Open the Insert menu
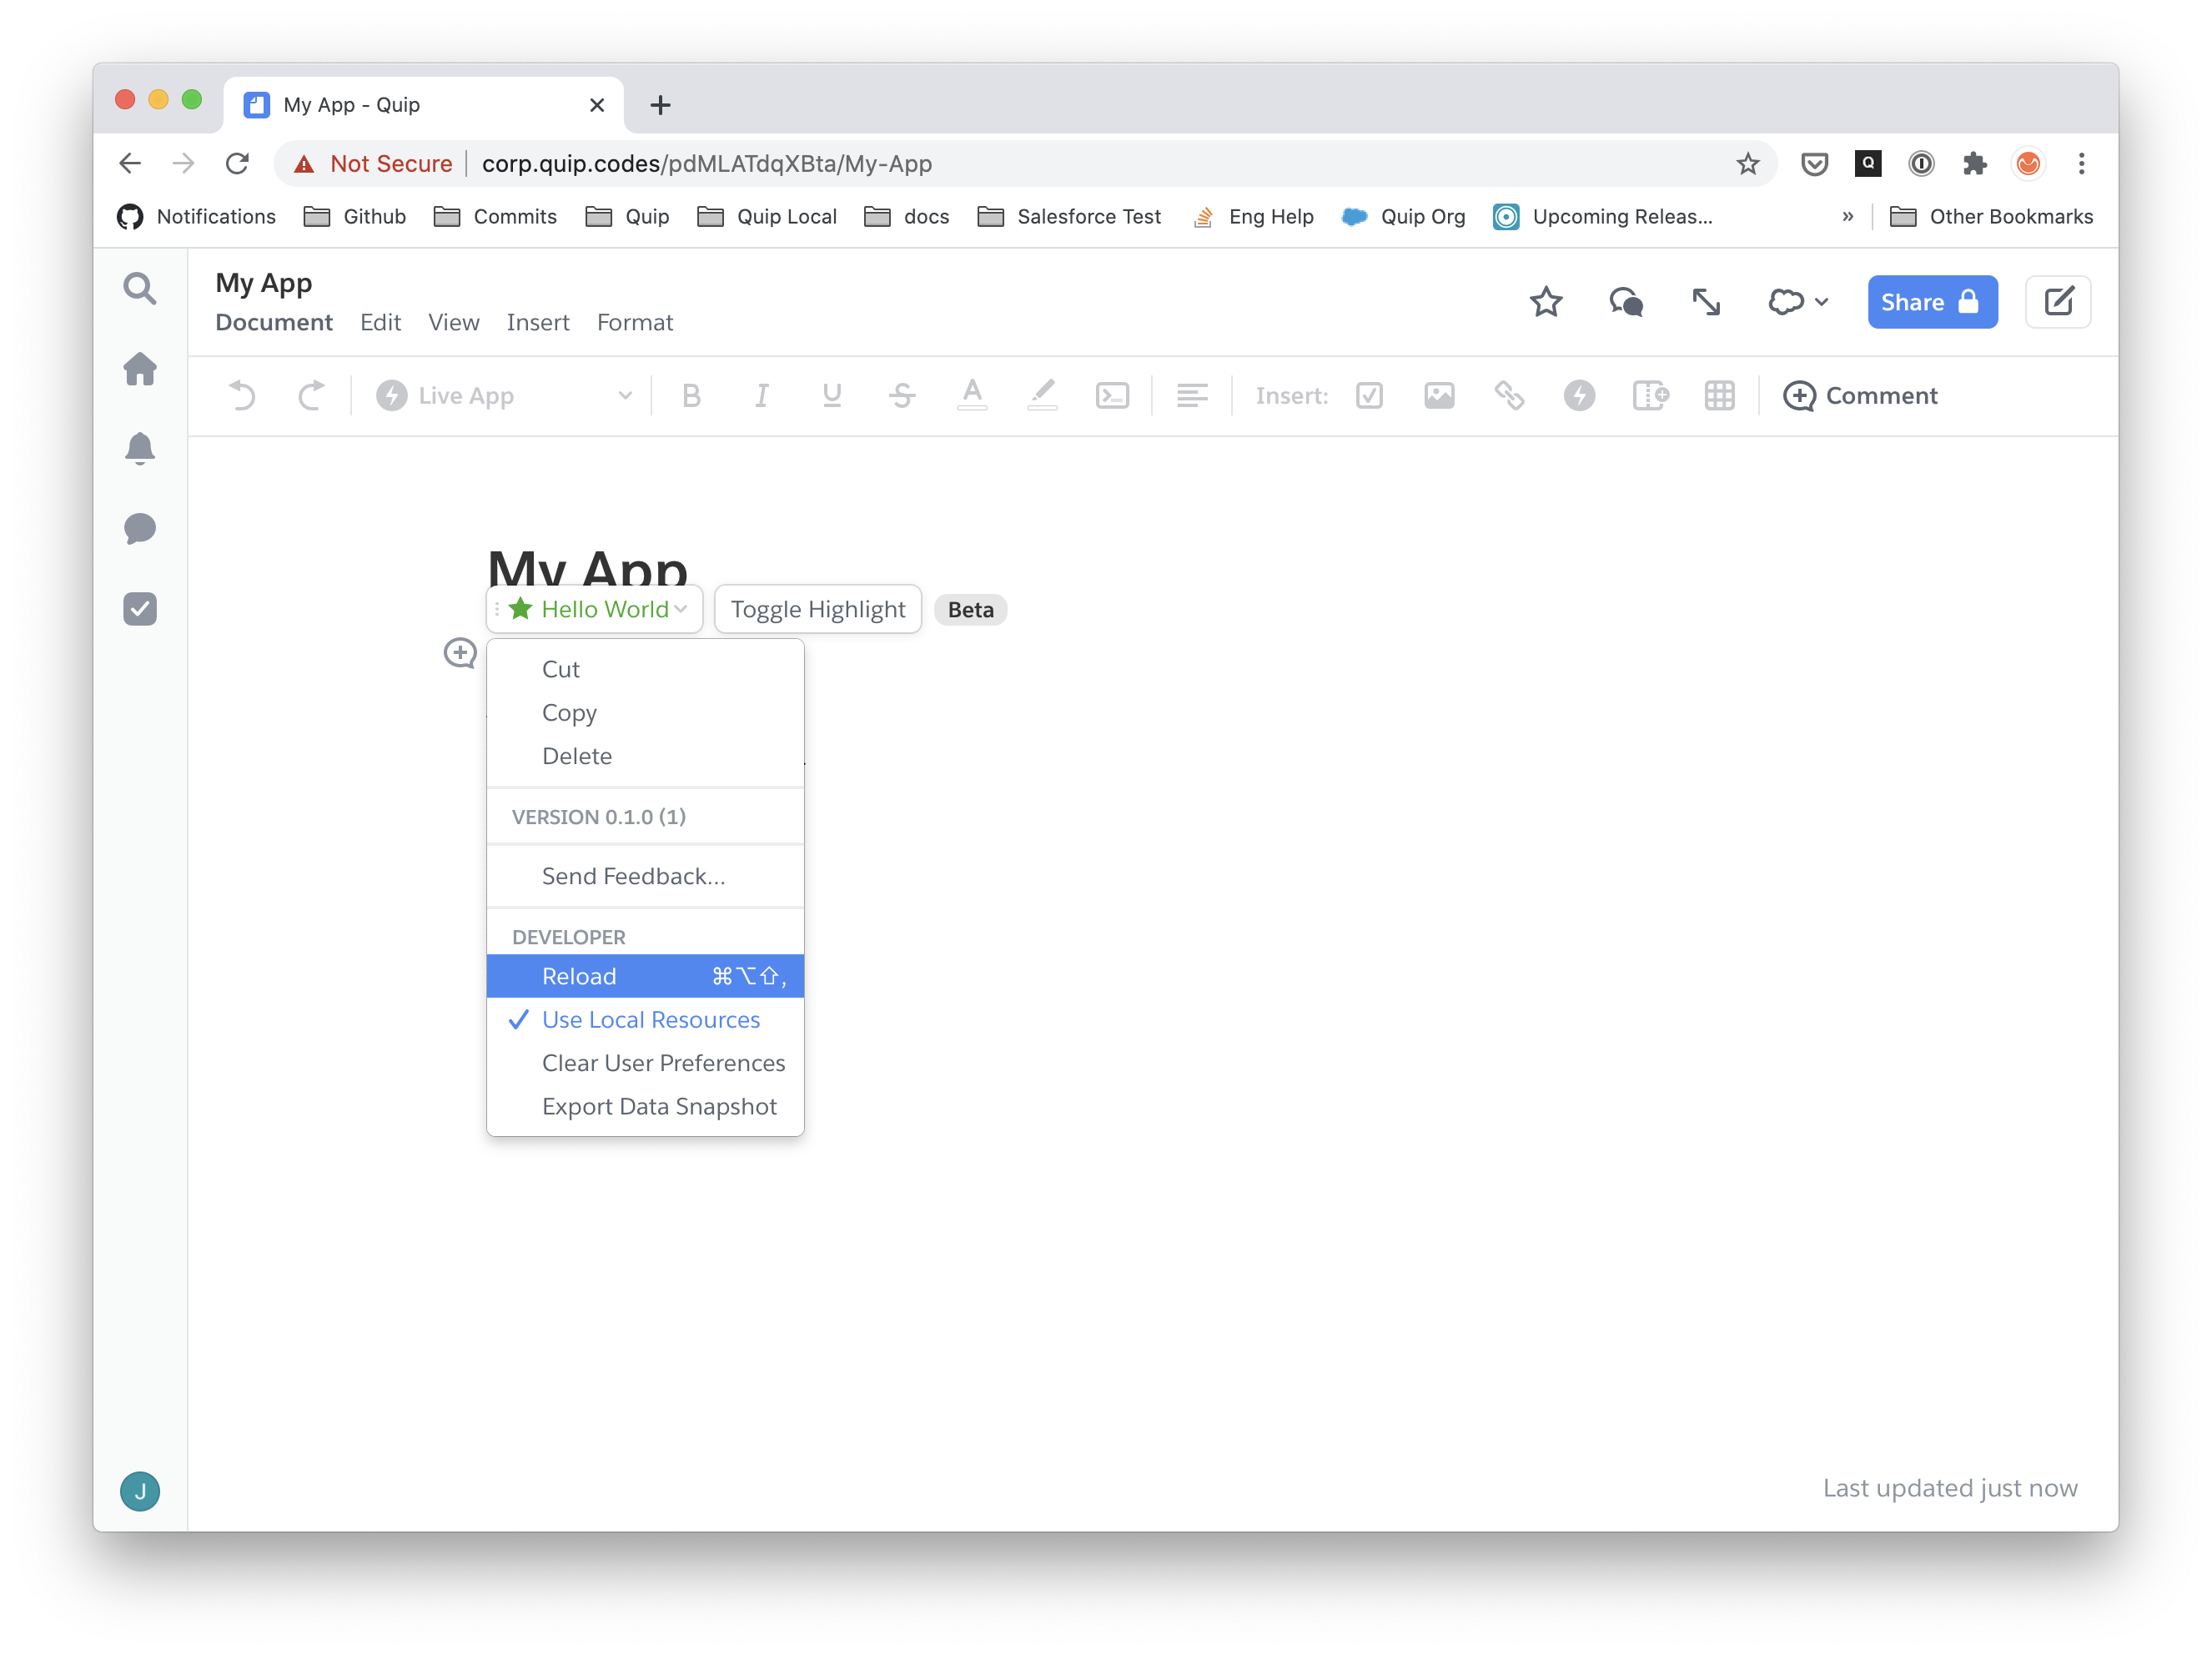Image resolution: width=2212 pixels, height=1655 pixels. (x=538, y=322)
